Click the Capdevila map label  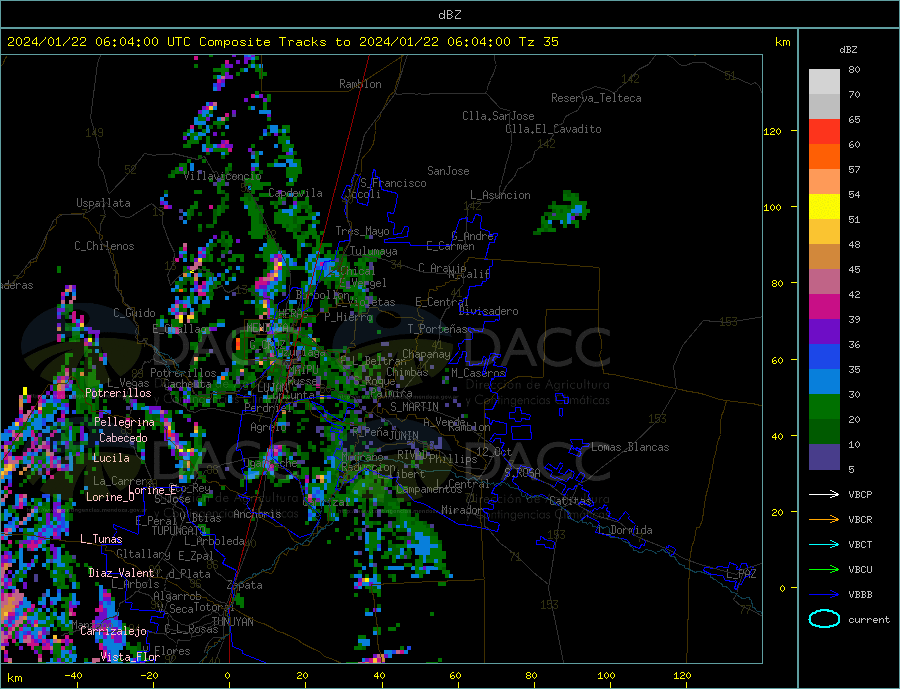click(x=296, y=193)
